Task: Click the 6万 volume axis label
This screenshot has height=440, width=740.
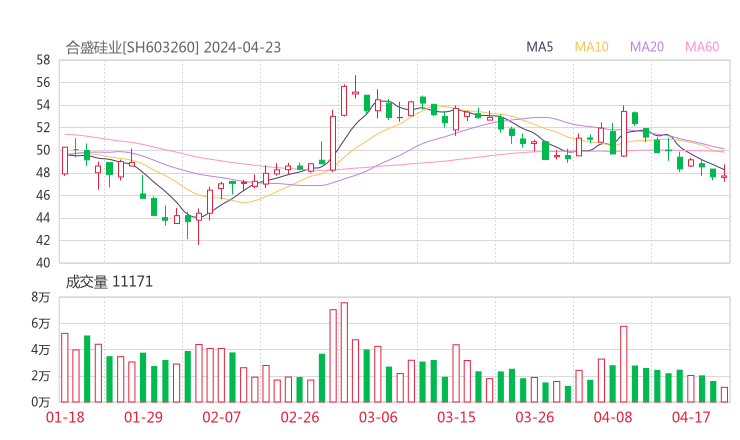Action: tap(41, 323)
